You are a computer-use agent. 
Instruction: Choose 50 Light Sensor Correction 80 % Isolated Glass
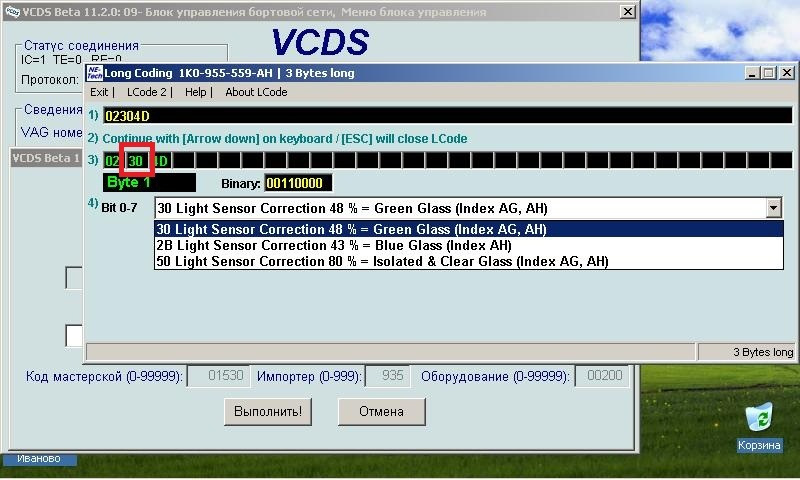(x=468, y=261)
